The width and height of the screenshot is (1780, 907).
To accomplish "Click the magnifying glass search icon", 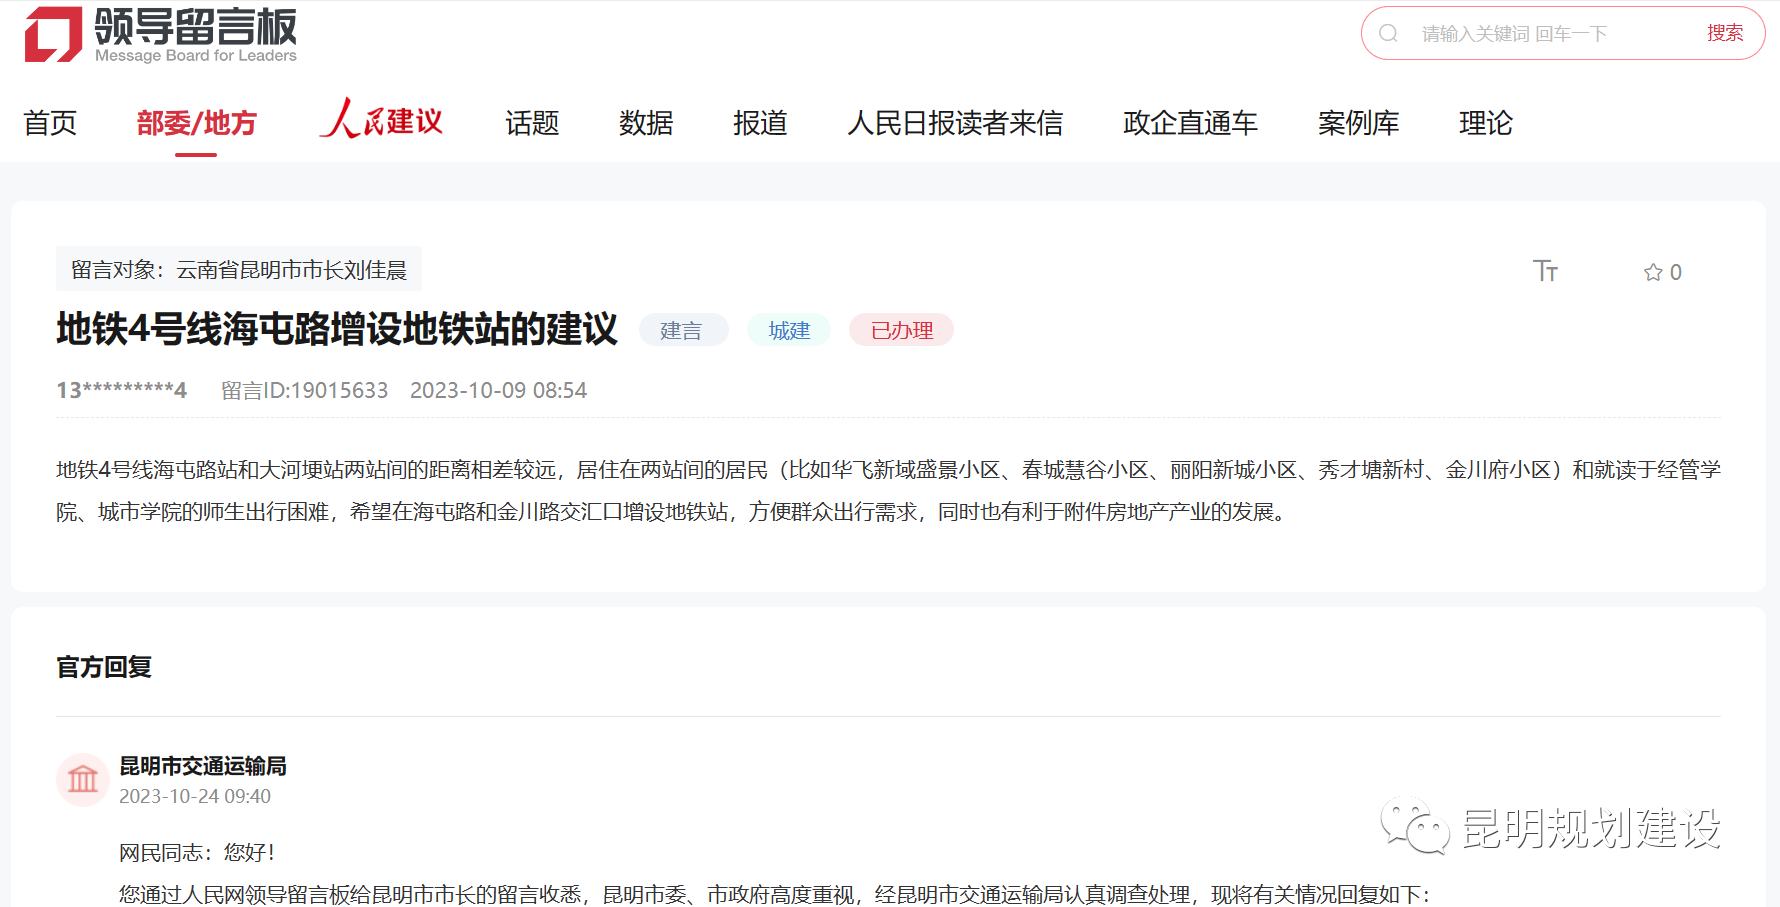I will pos(1388,33).
